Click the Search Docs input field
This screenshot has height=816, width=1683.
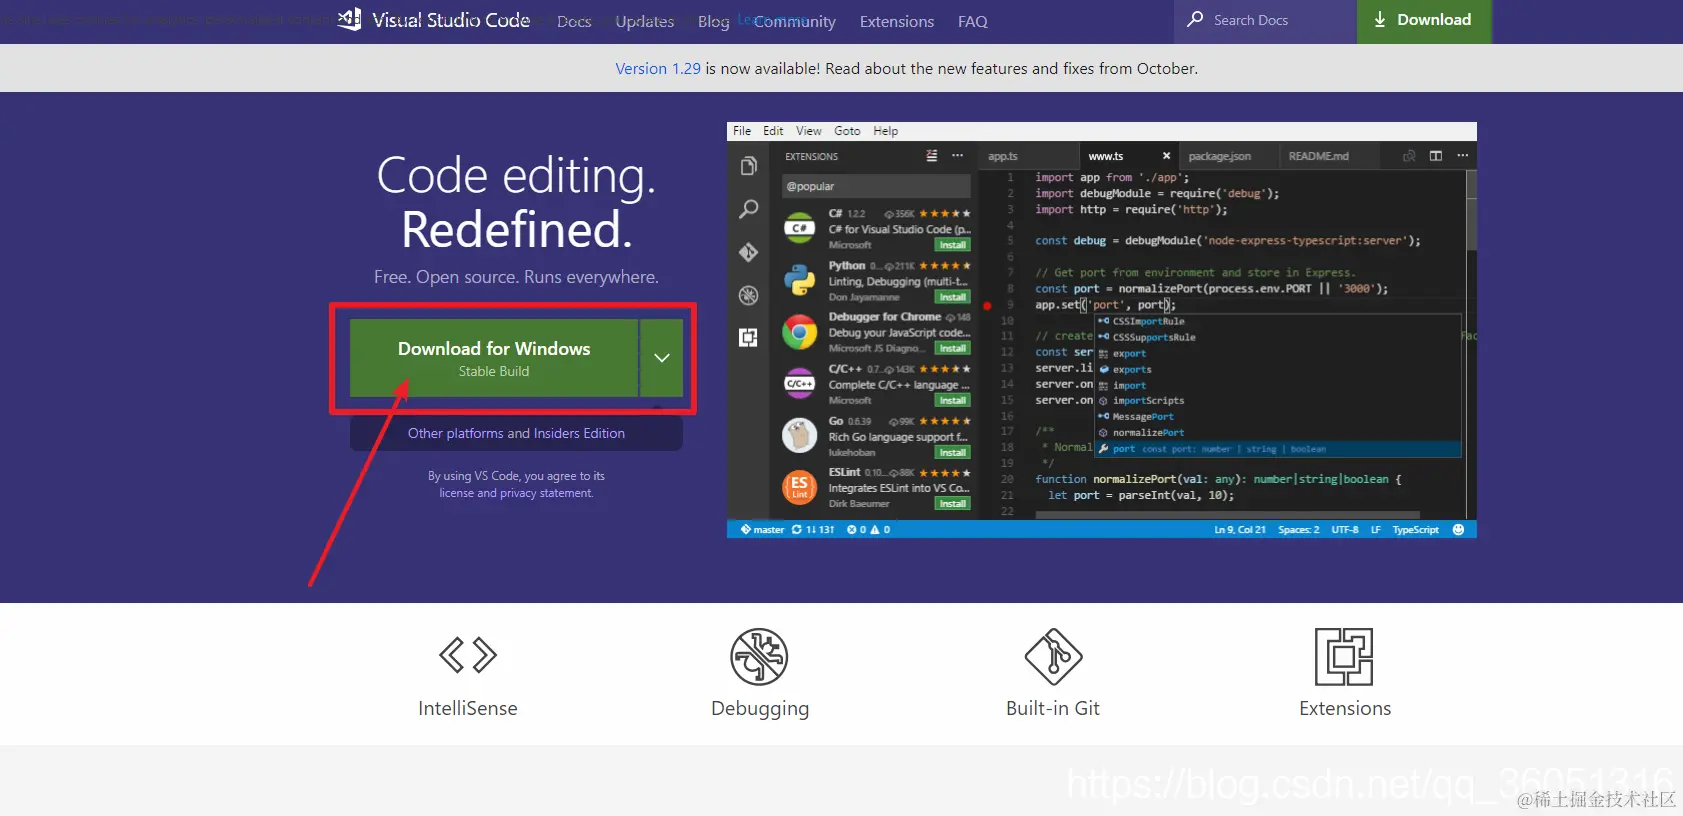click(1265, 20)
